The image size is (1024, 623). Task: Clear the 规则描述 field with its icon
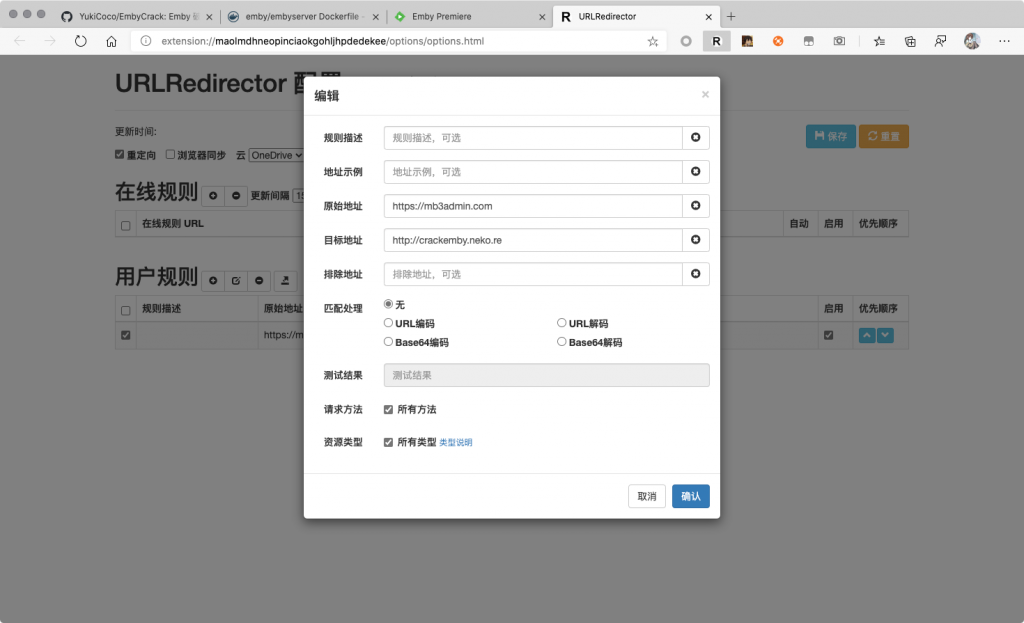[x=696, y=138]
